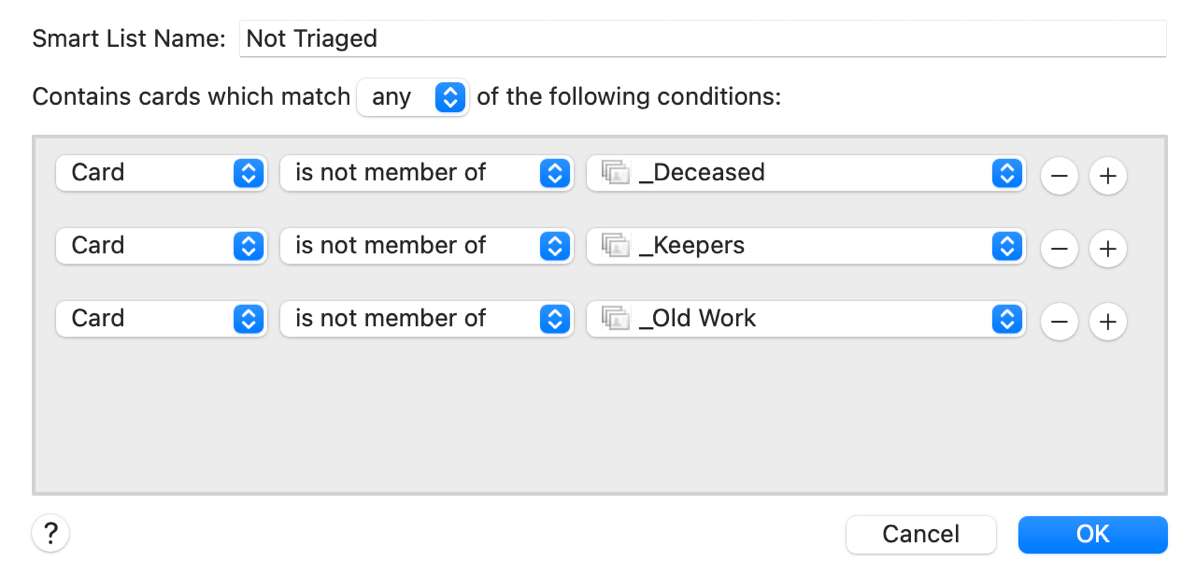
Task: Add a condition after the _Keepers row
Action: pyautogui.click(x=1107, y=249)
